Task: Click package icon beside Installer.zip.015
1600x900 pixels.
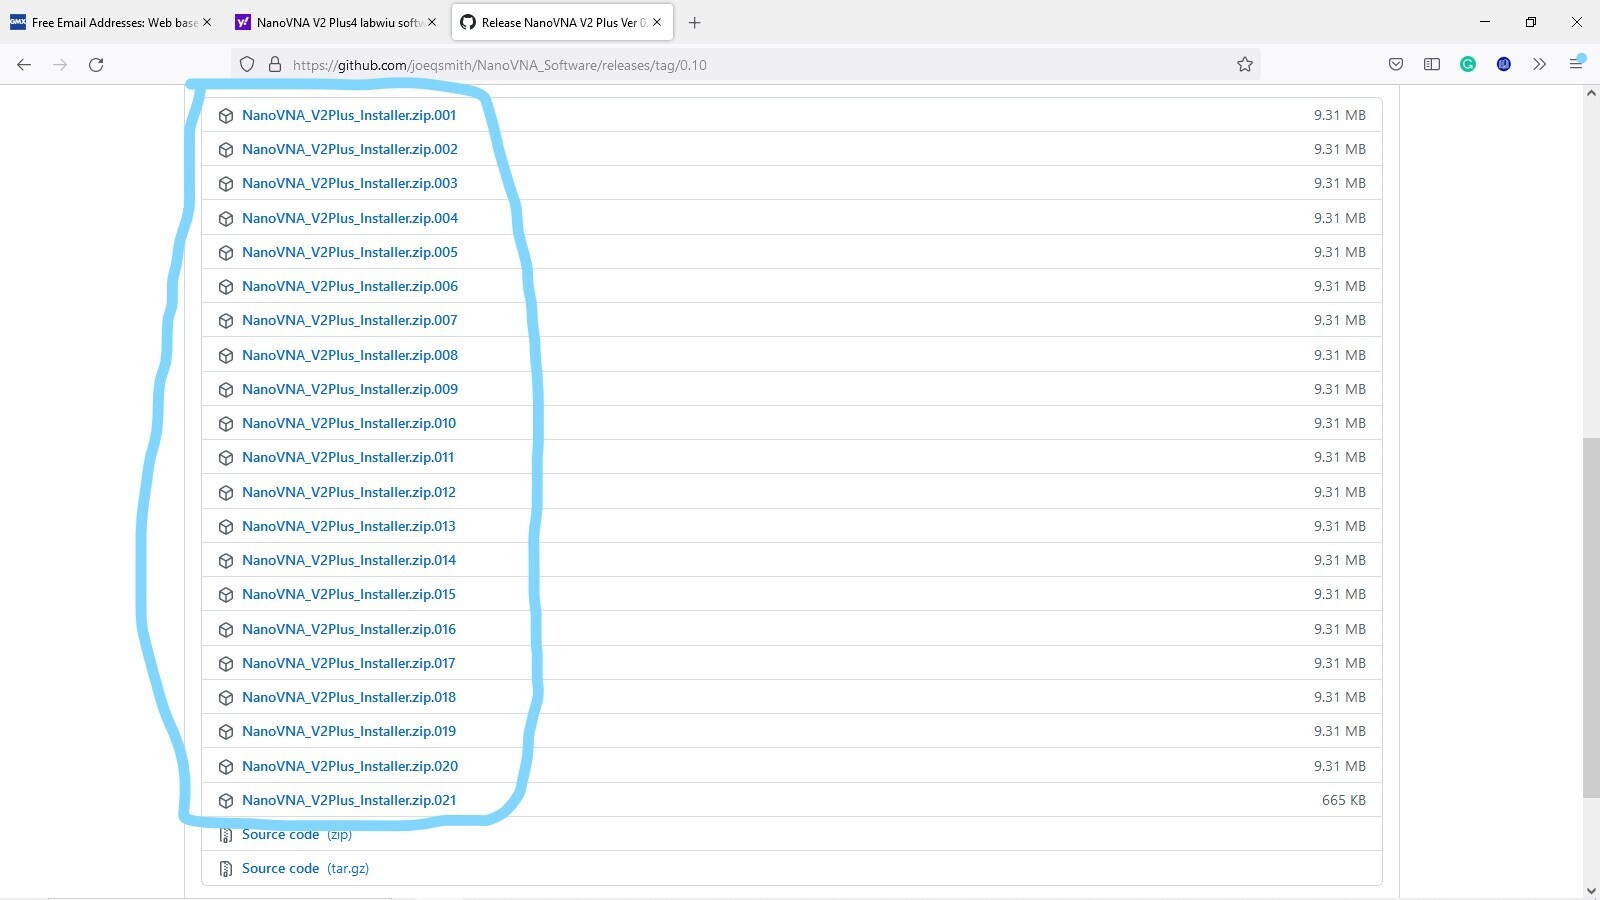Action: click(x=226, y=595)
